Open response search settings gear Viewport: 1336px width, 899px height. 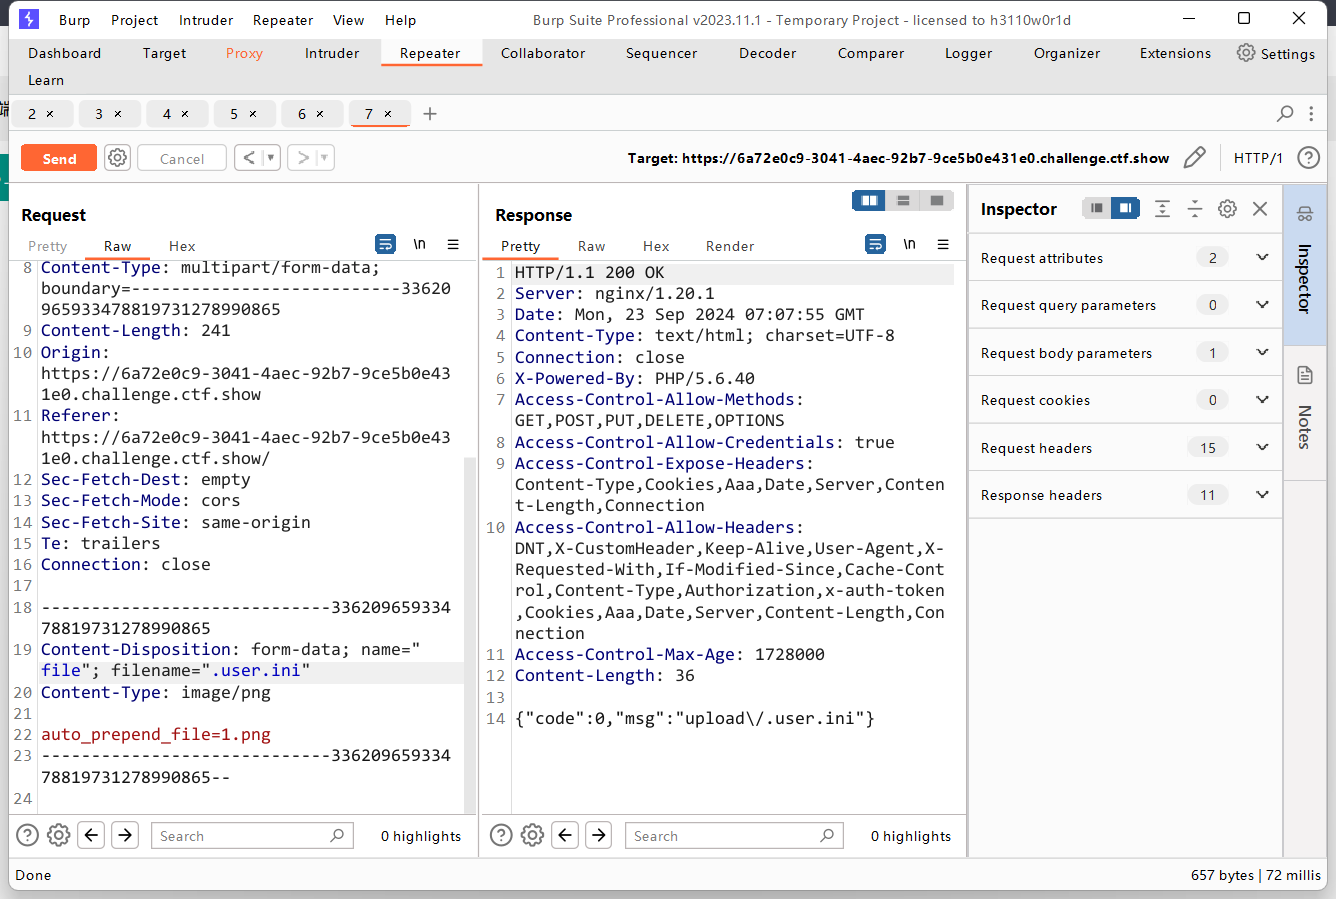coord(533,835)
